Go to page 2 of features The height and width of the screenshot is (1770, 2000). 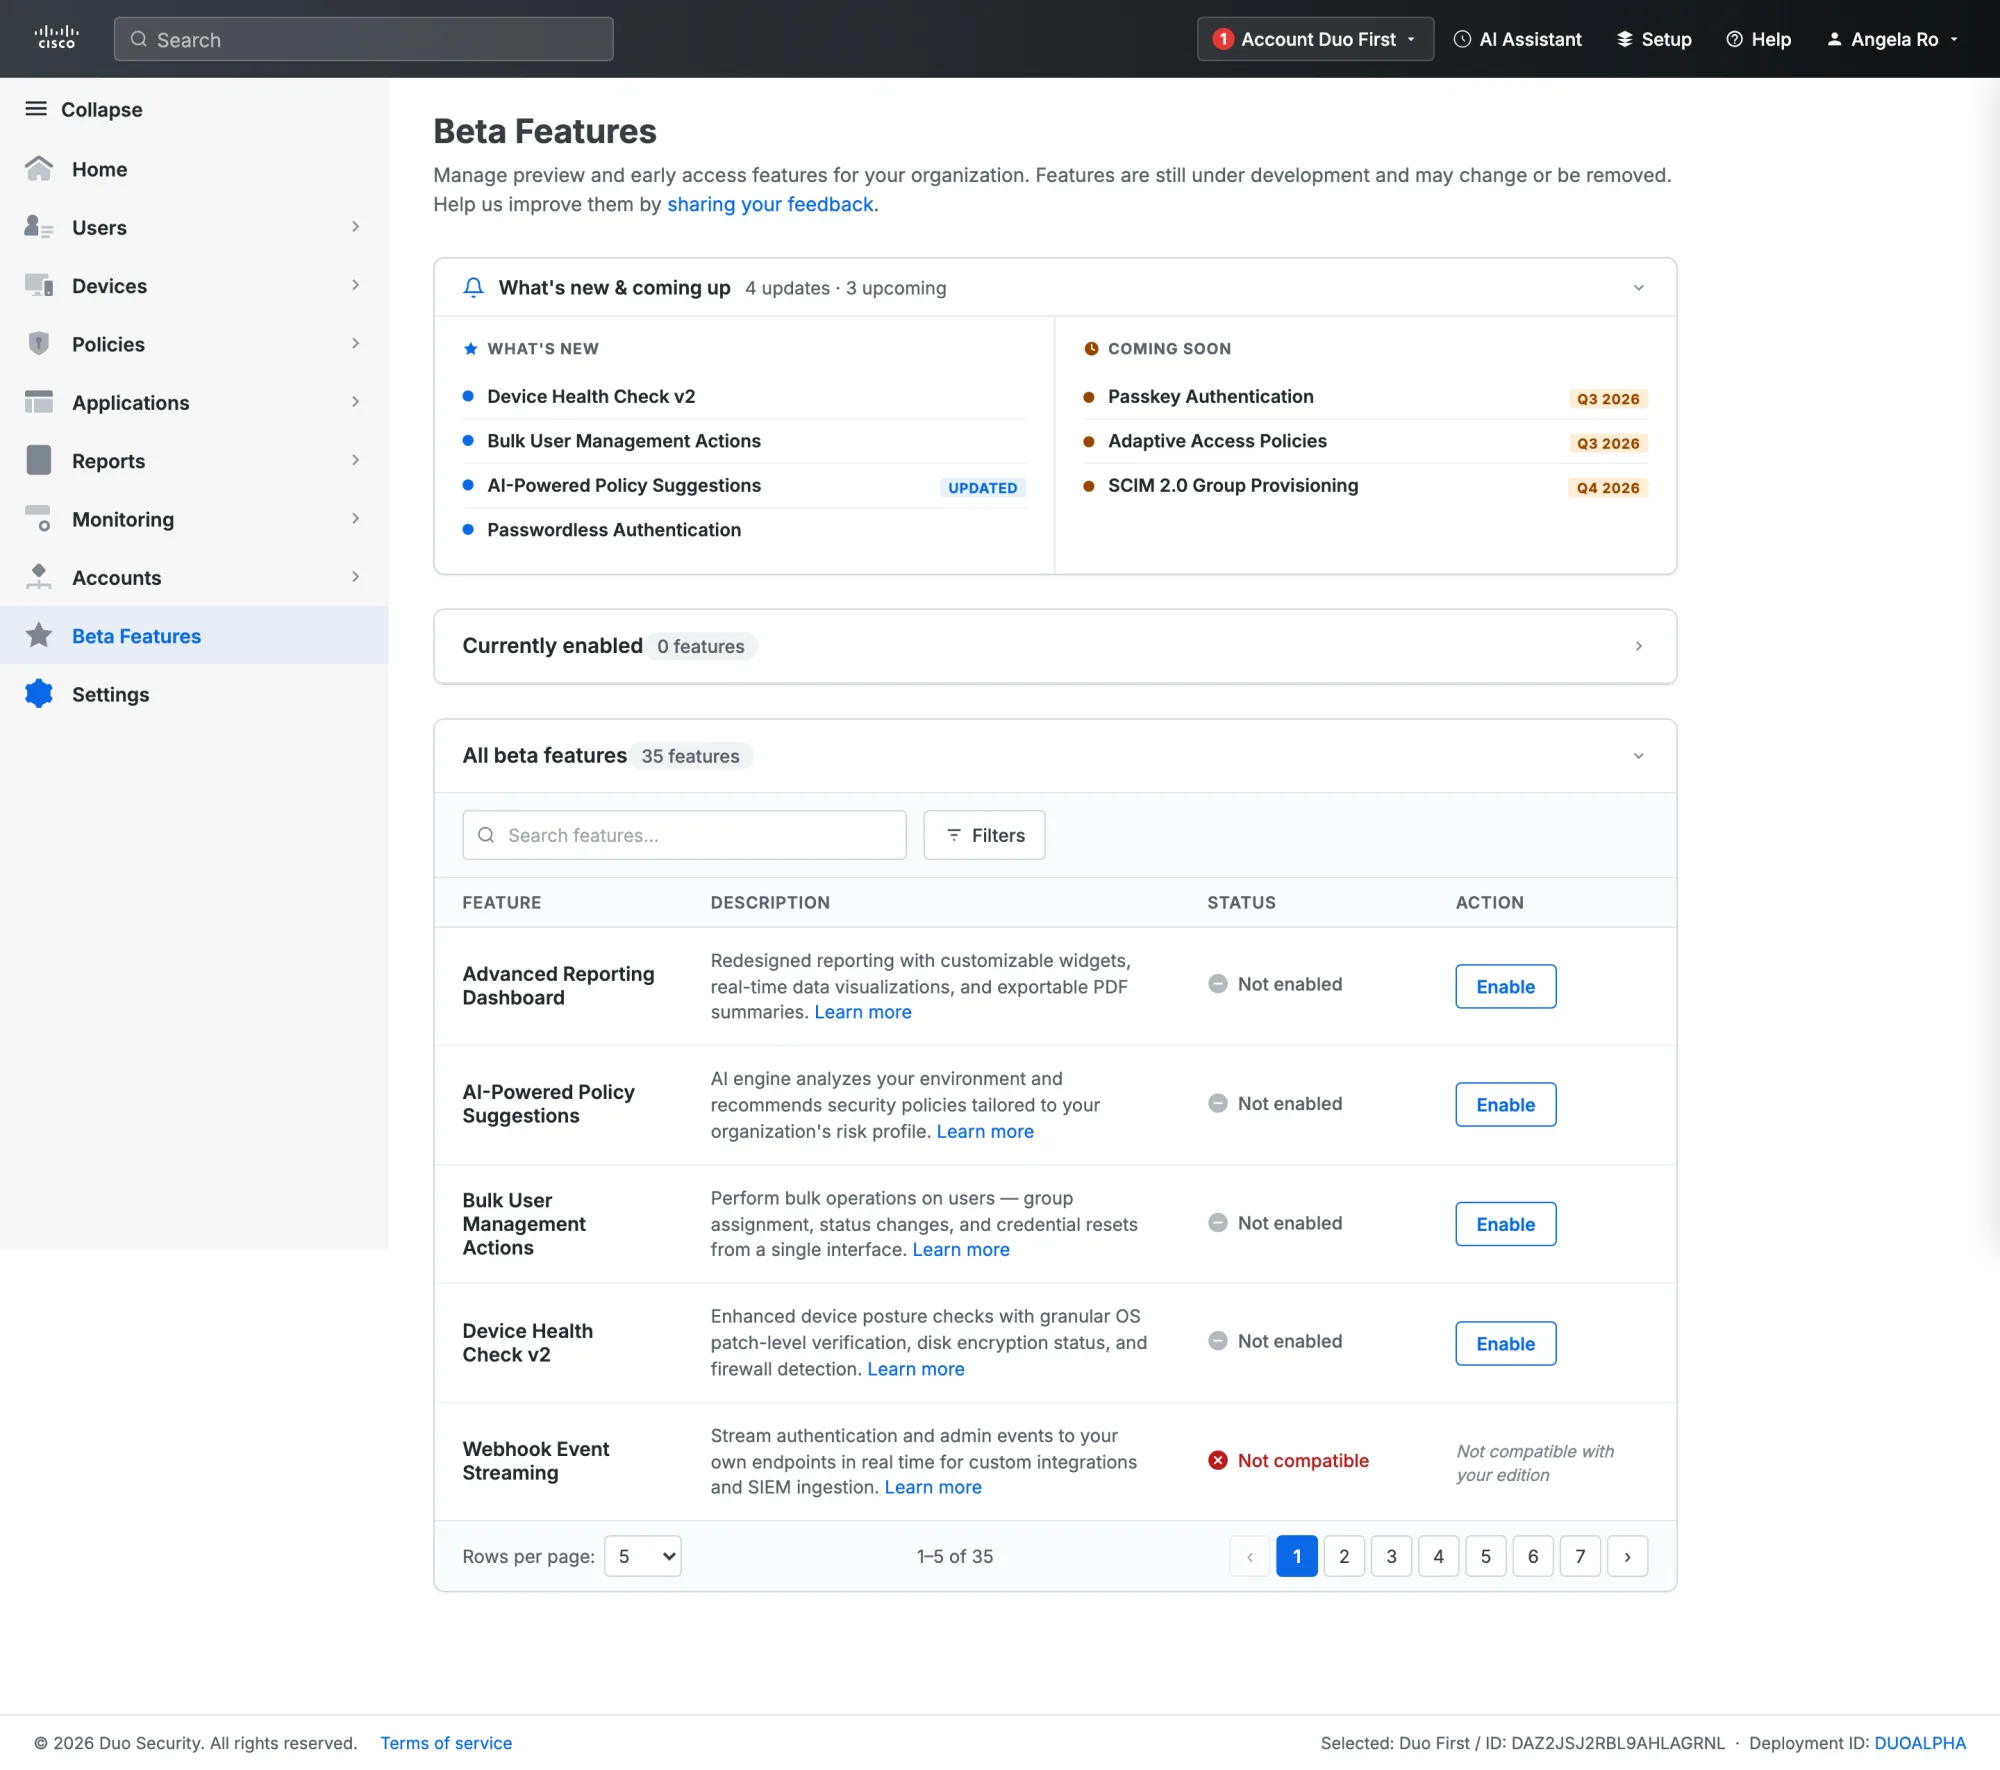click(1344, 1557)
